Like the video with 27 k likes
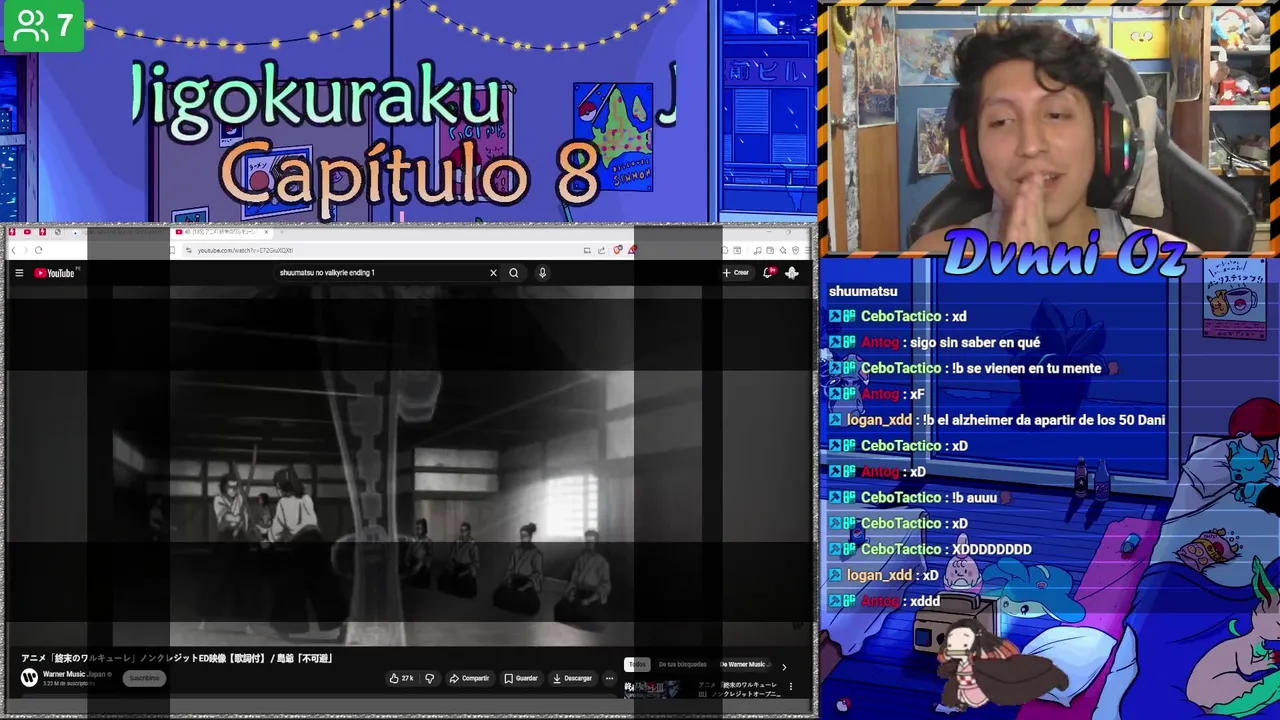This screenshot has width=1280, height=720. pyautogui.click(x=401, y=678)
